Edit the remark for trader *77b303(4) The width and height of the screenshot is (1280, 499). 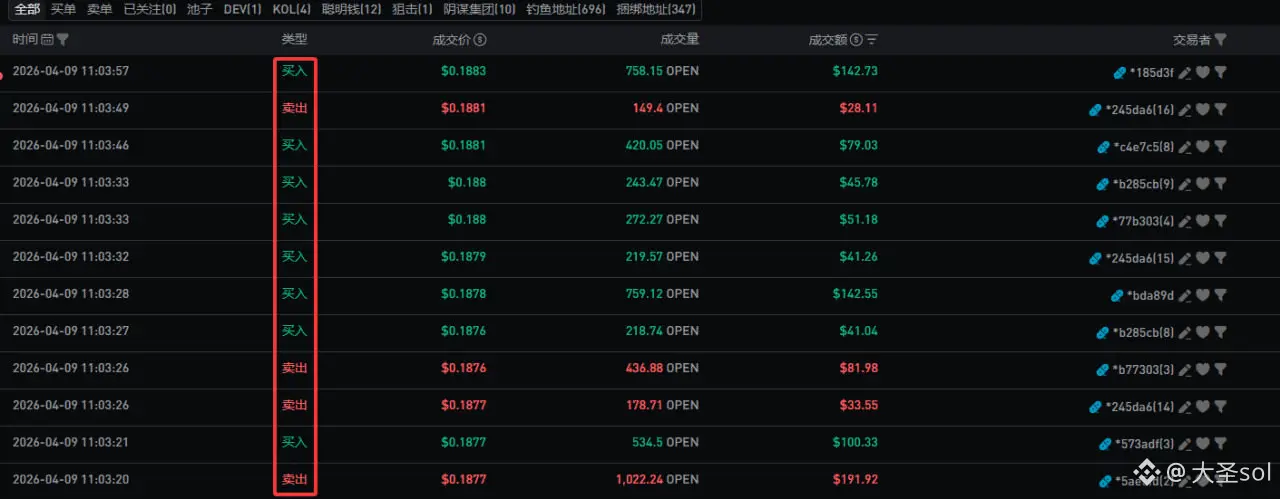pyautogui.click(x=1185, y=220)
